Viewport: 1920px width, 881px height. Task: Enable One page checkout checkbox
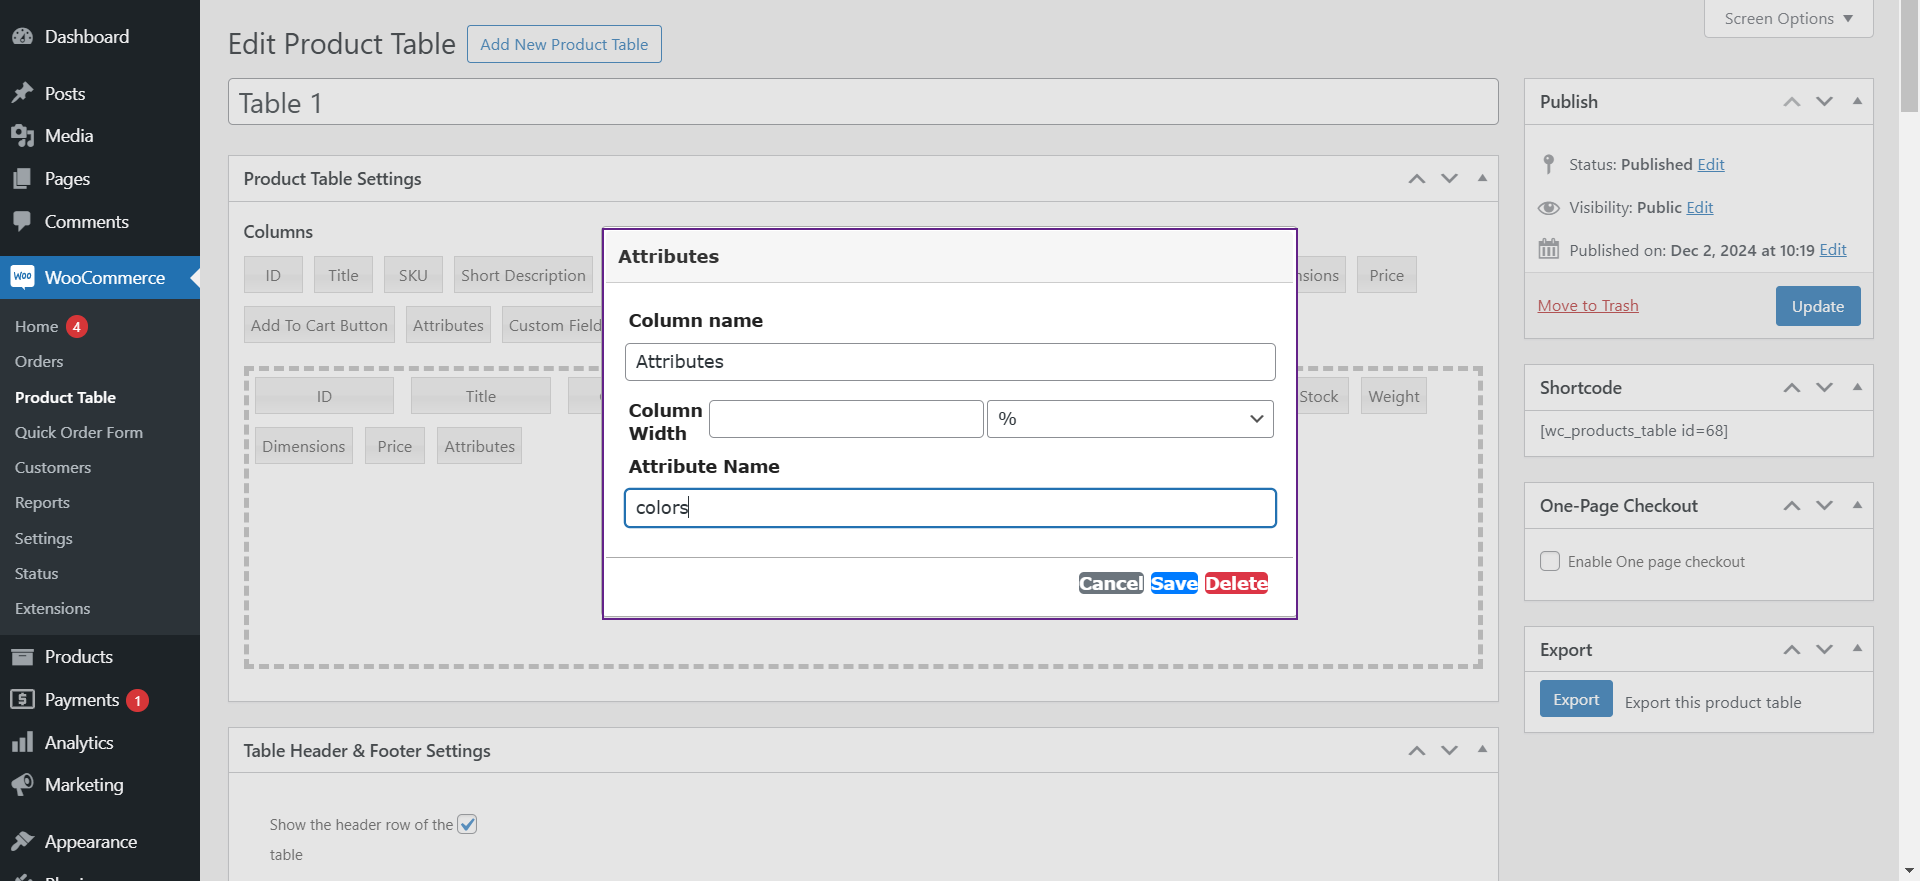[x=1550, y=561]
